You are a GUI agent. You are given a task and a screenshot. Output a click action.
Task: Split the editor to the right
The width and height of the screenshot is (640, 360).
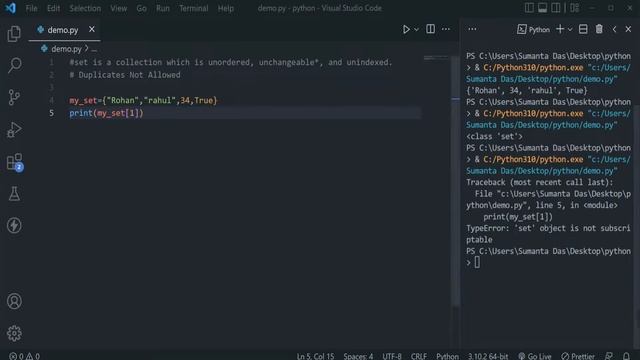coord(430,29)
